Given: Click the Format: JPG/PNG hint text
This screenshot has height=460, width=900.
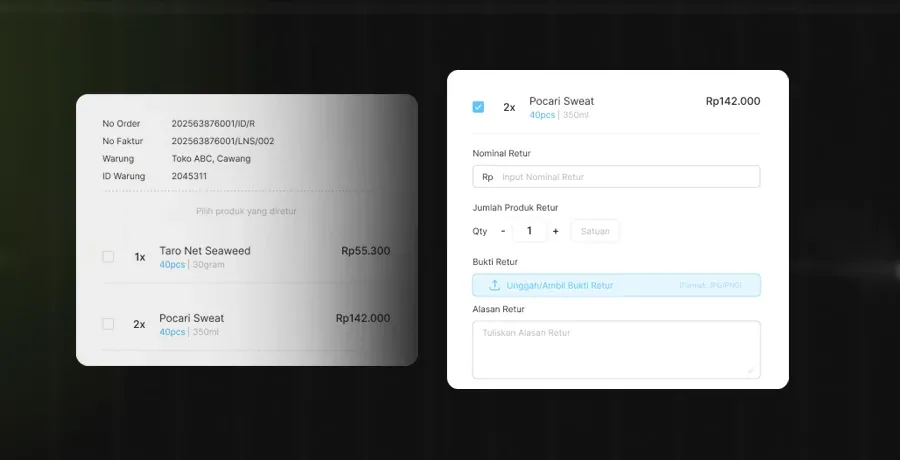Looking at the screenshot, I should tap(711, 285).
